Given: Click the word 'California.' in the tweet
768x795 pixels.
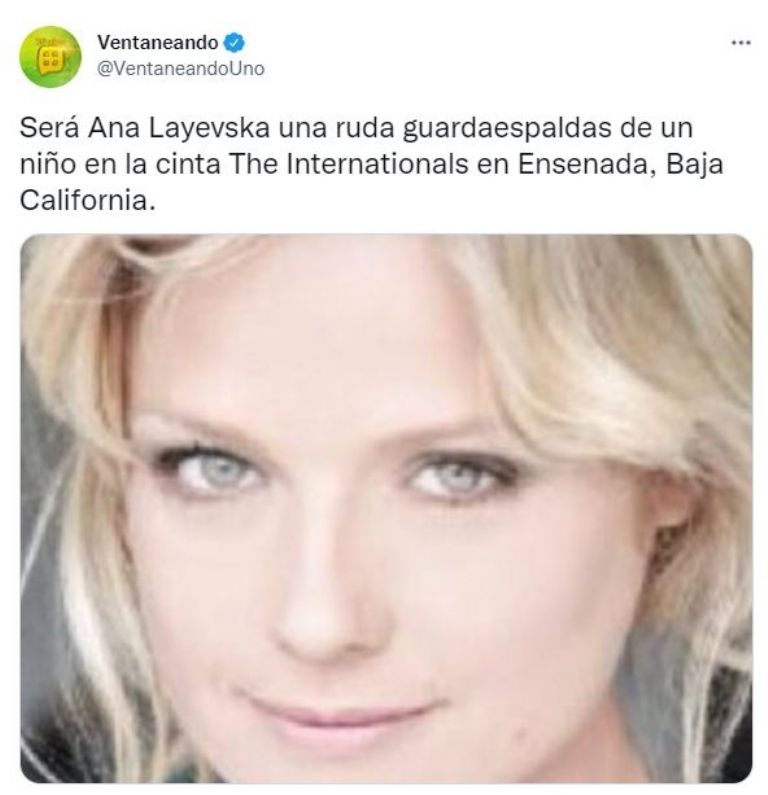Looking at the screenshot, I should tap(87, 201).
